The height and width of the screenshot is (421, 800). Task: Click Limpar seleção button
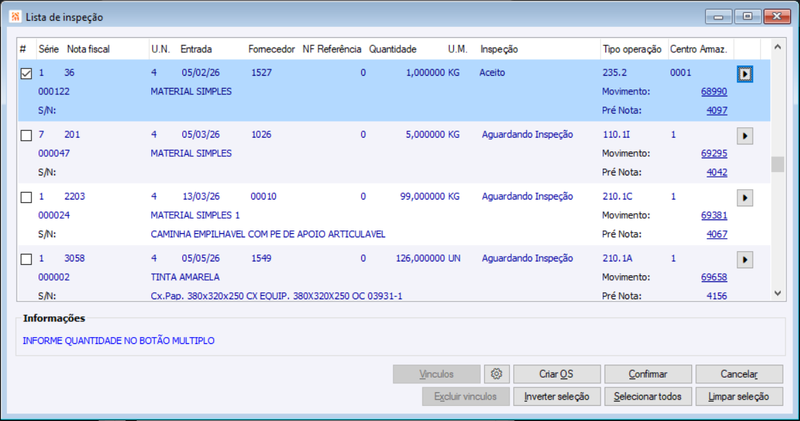click(x=739, y=397)
